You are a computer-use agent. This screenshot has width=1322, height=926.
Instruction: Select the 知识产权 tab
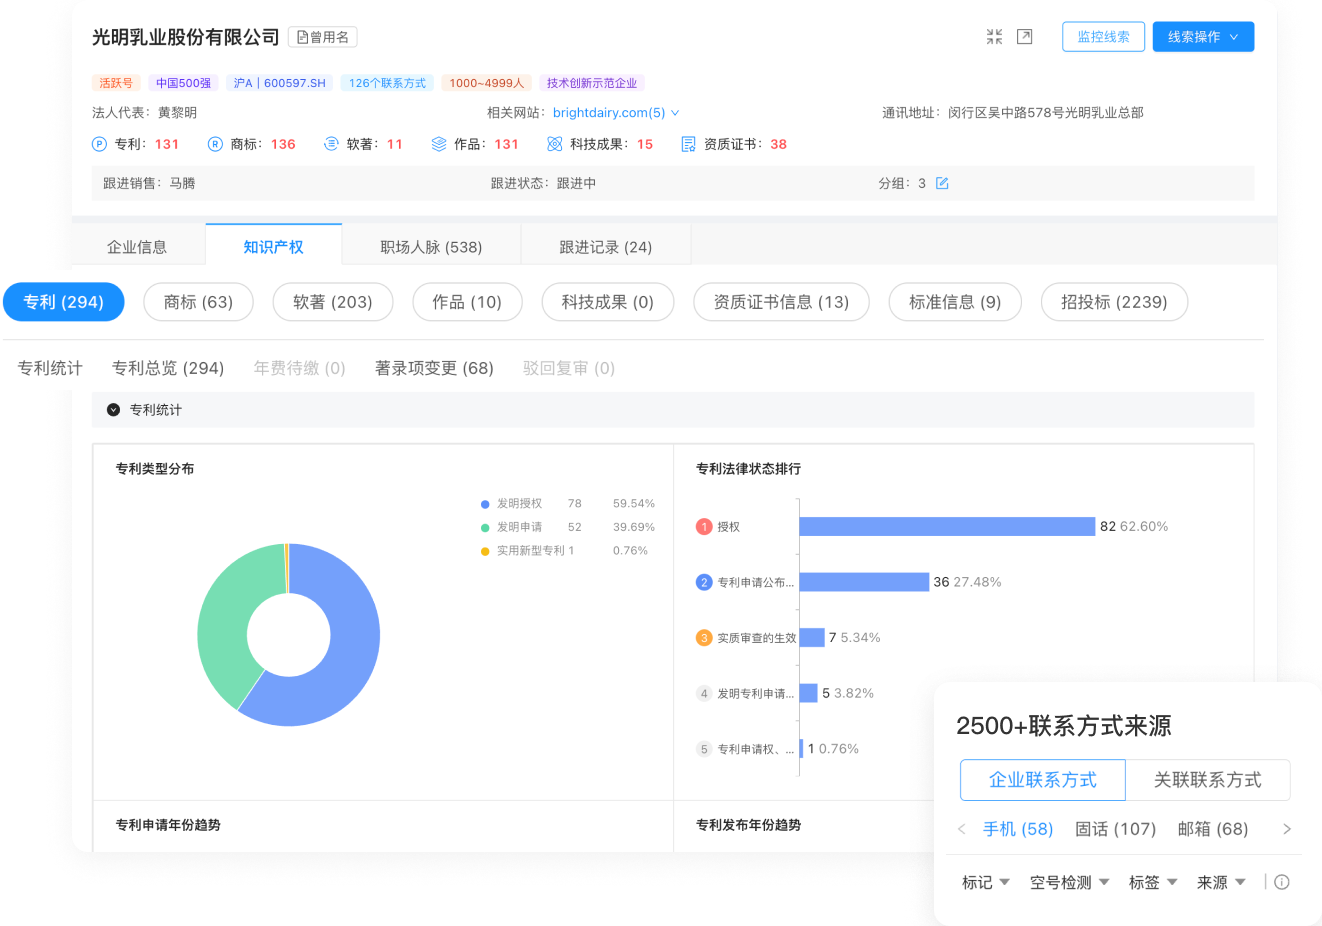pyautogui.click(x=273, y=246)
